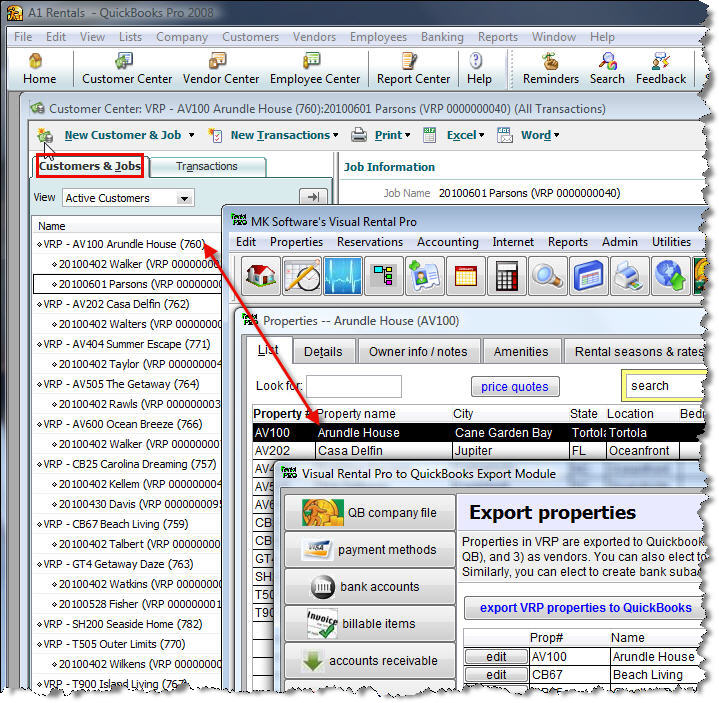Click the Word icon in Customer Center

[505, 135]
